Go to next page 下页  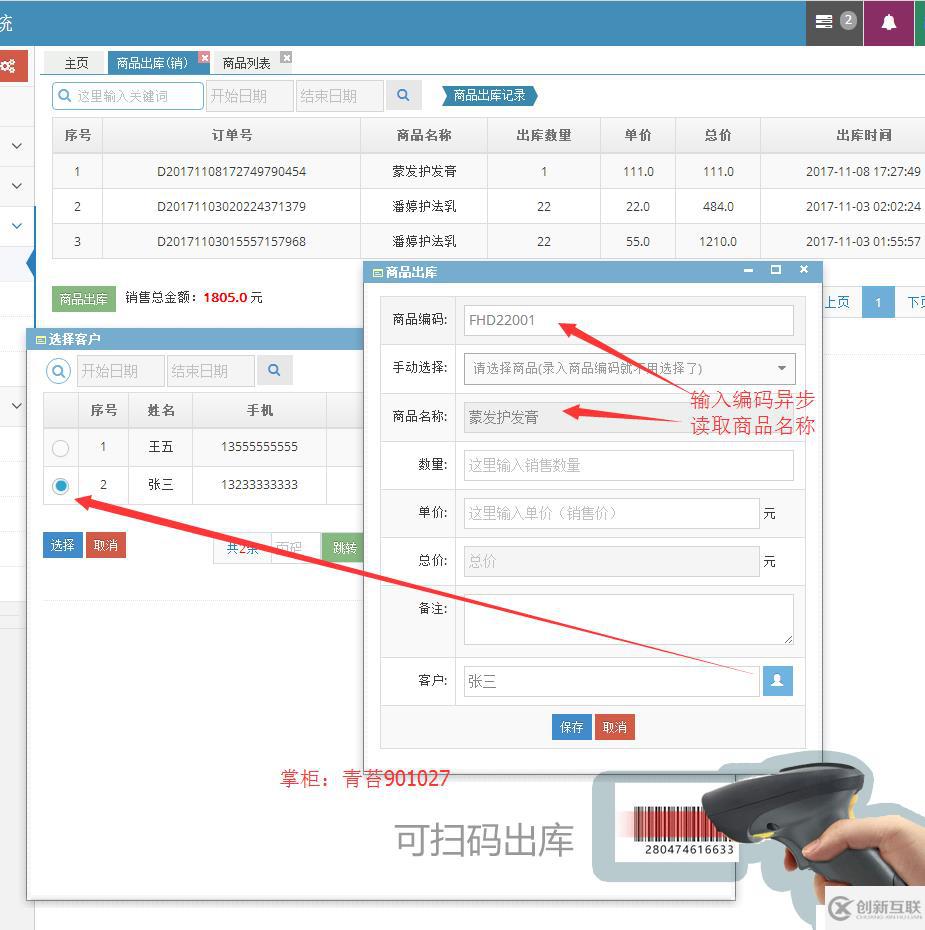pos(913,302)
